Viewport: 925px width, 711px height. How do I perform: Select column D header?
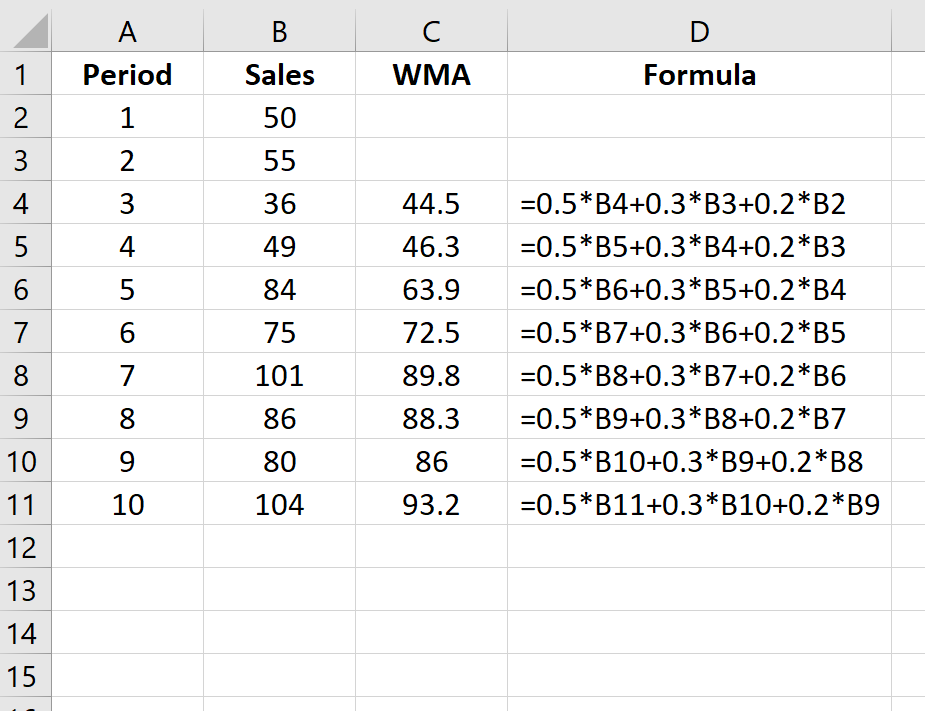coord(700,29)
